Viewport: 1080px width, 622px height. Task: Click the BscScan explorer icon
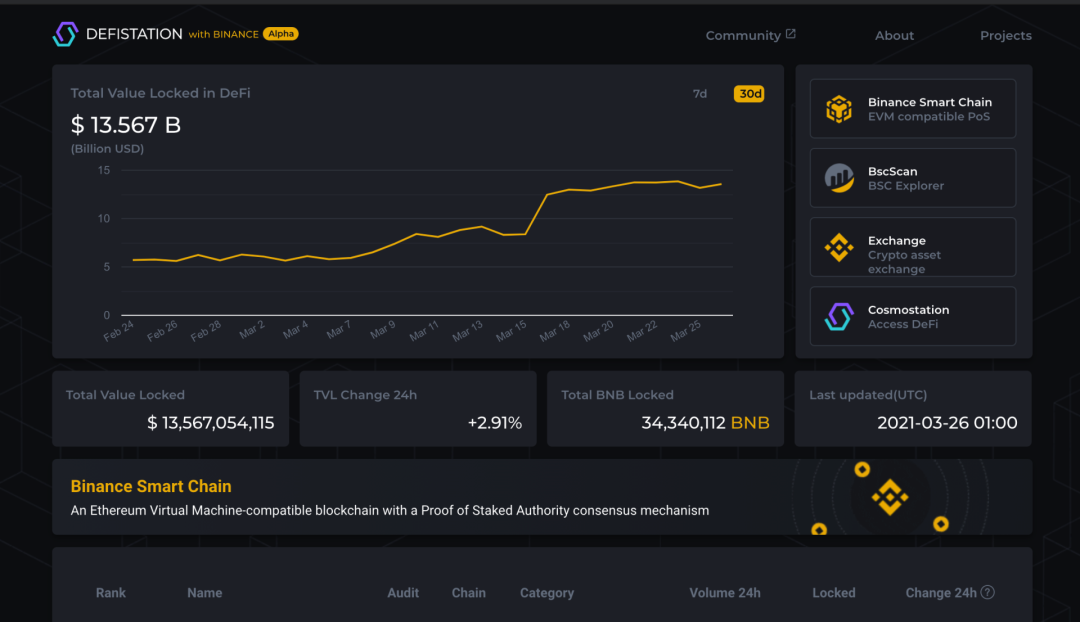click(838, 178)
